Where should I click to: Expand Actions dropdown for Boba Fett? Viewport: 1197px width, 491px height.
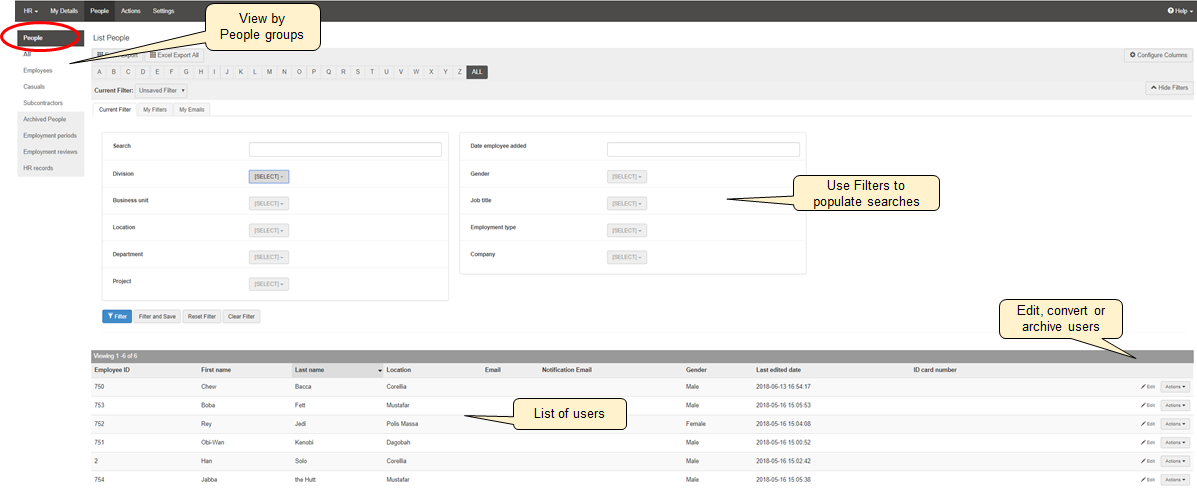pyautogui.click(x=1175, y=405)
